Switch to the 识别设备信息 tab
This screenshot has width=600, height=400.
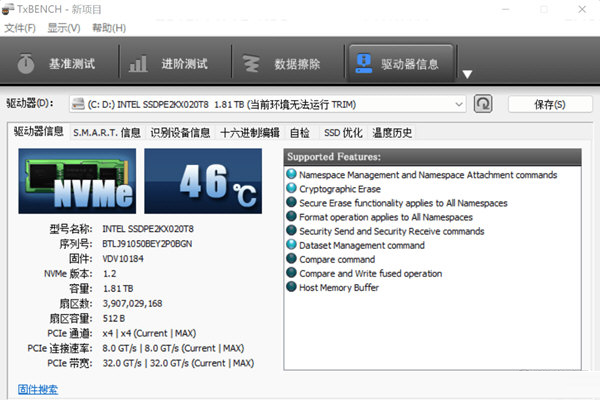click(x=180, y=133)
